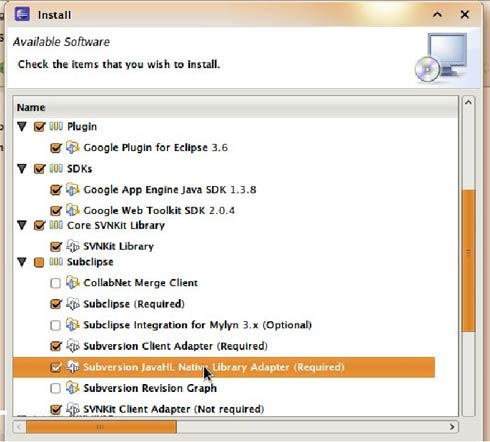The width and height of the screenshot is (490, 442).
Task: Uncheck SVNKit Client Adapter (Not required)
Action: pos(56,409)
